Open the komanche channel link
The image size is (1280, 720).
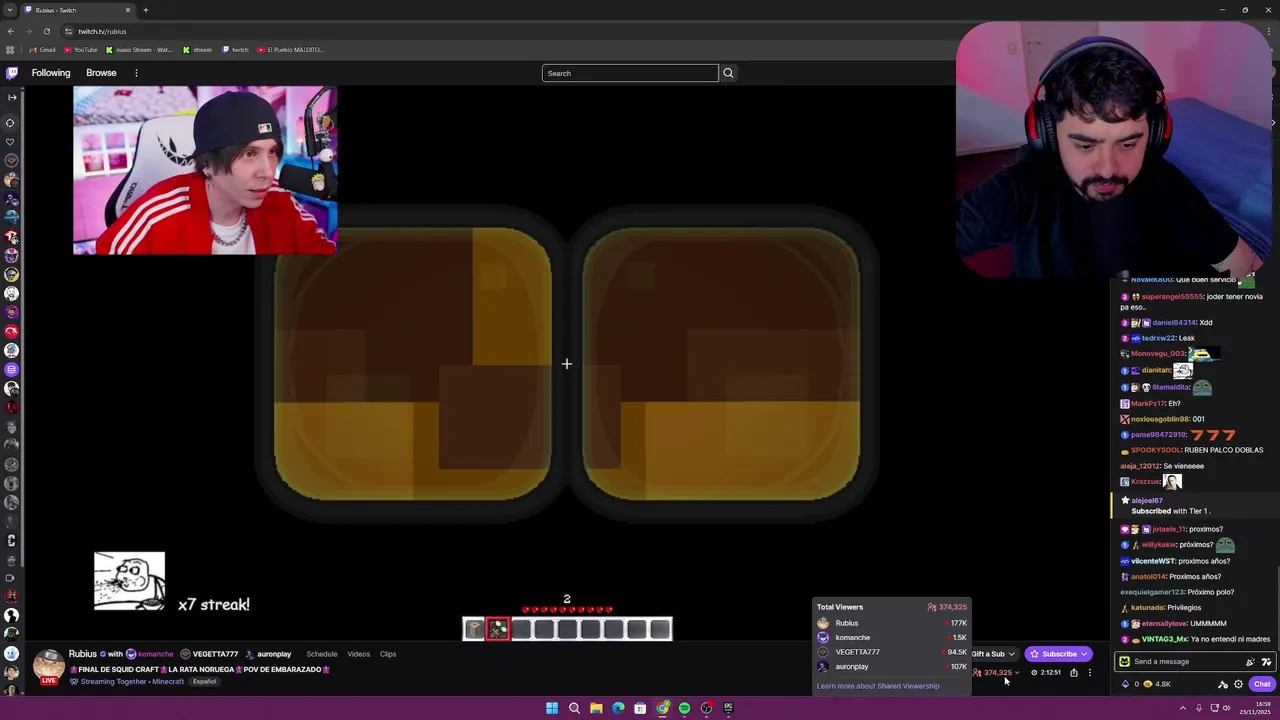pos(155,654)
